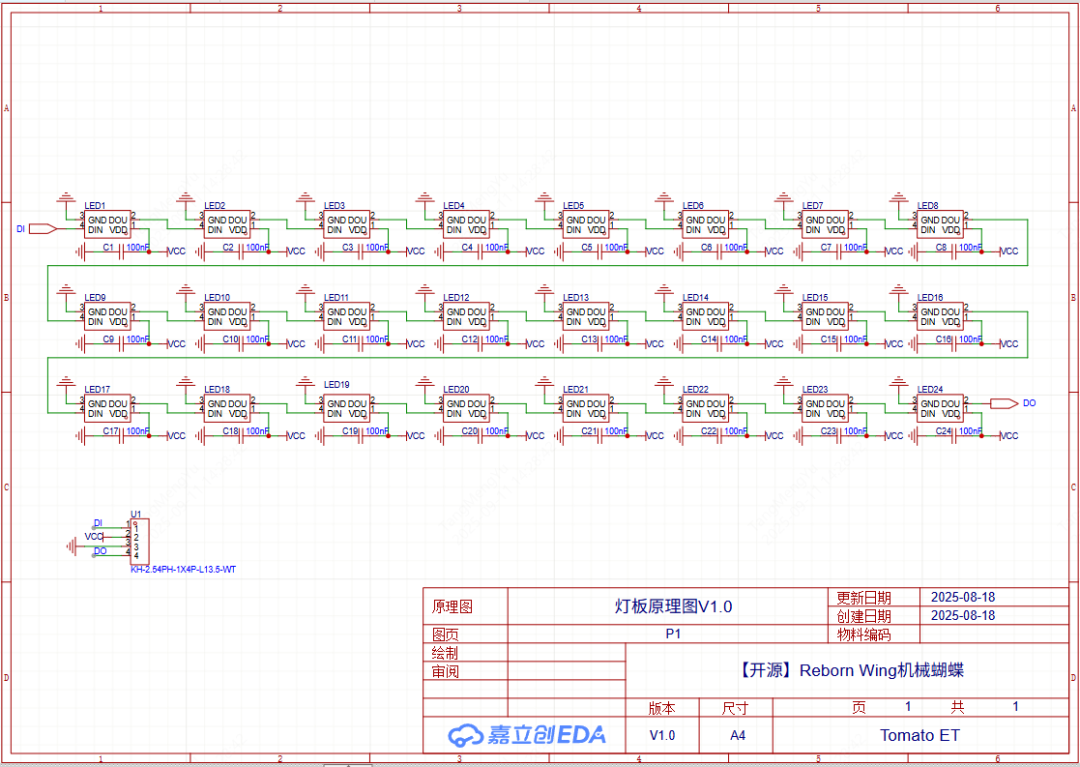Click the VCC net label near C8
This screenshot has width=1080, height=767.
pyautogui.click(x=1009, y=251)
